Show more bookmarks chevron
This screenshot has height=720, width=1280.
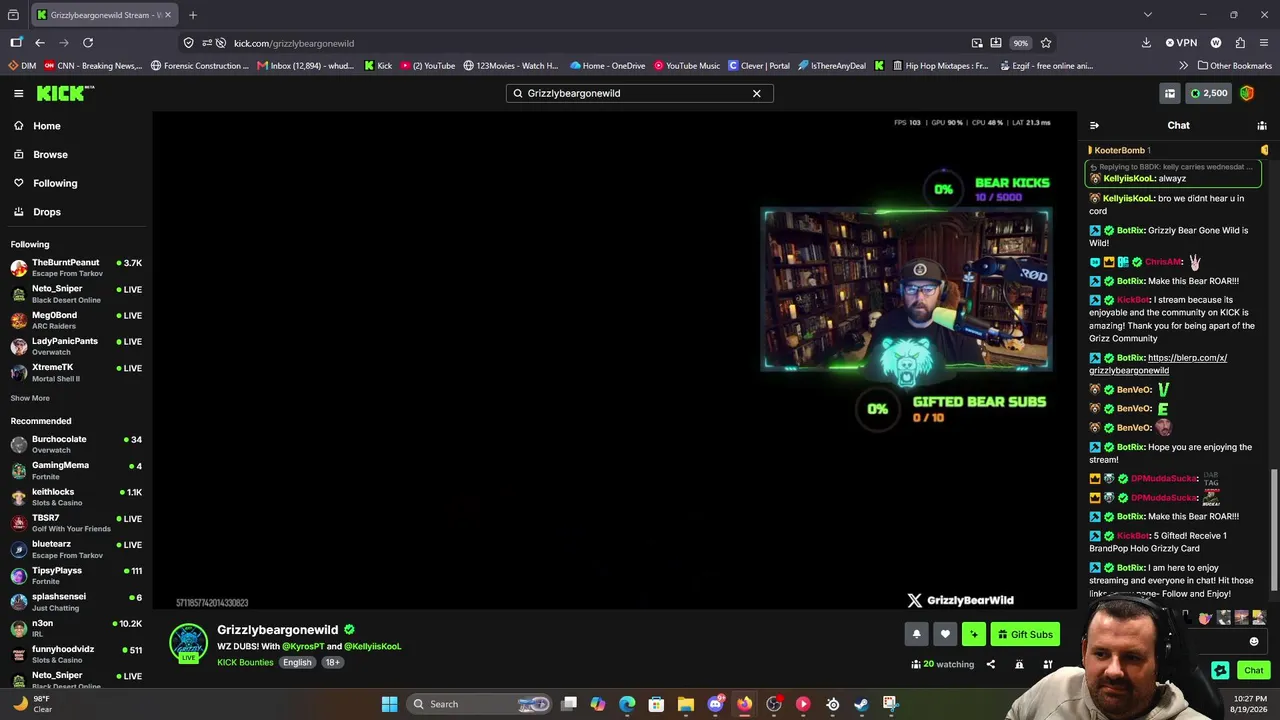[x=1184, y=66]
